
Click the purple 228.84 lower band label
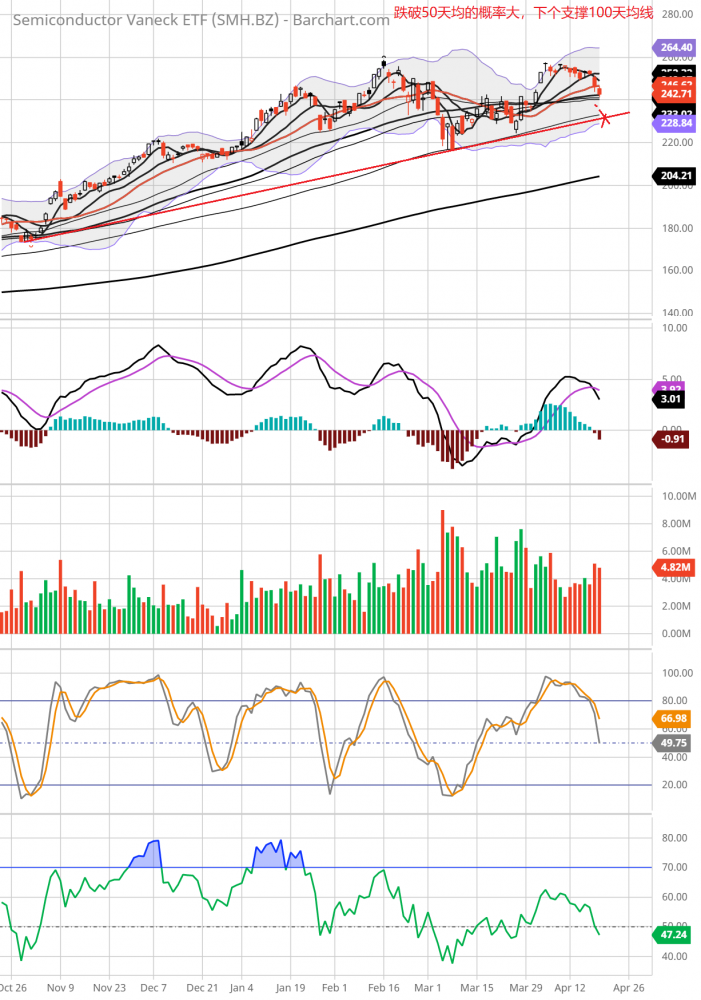tap(672, 122)
